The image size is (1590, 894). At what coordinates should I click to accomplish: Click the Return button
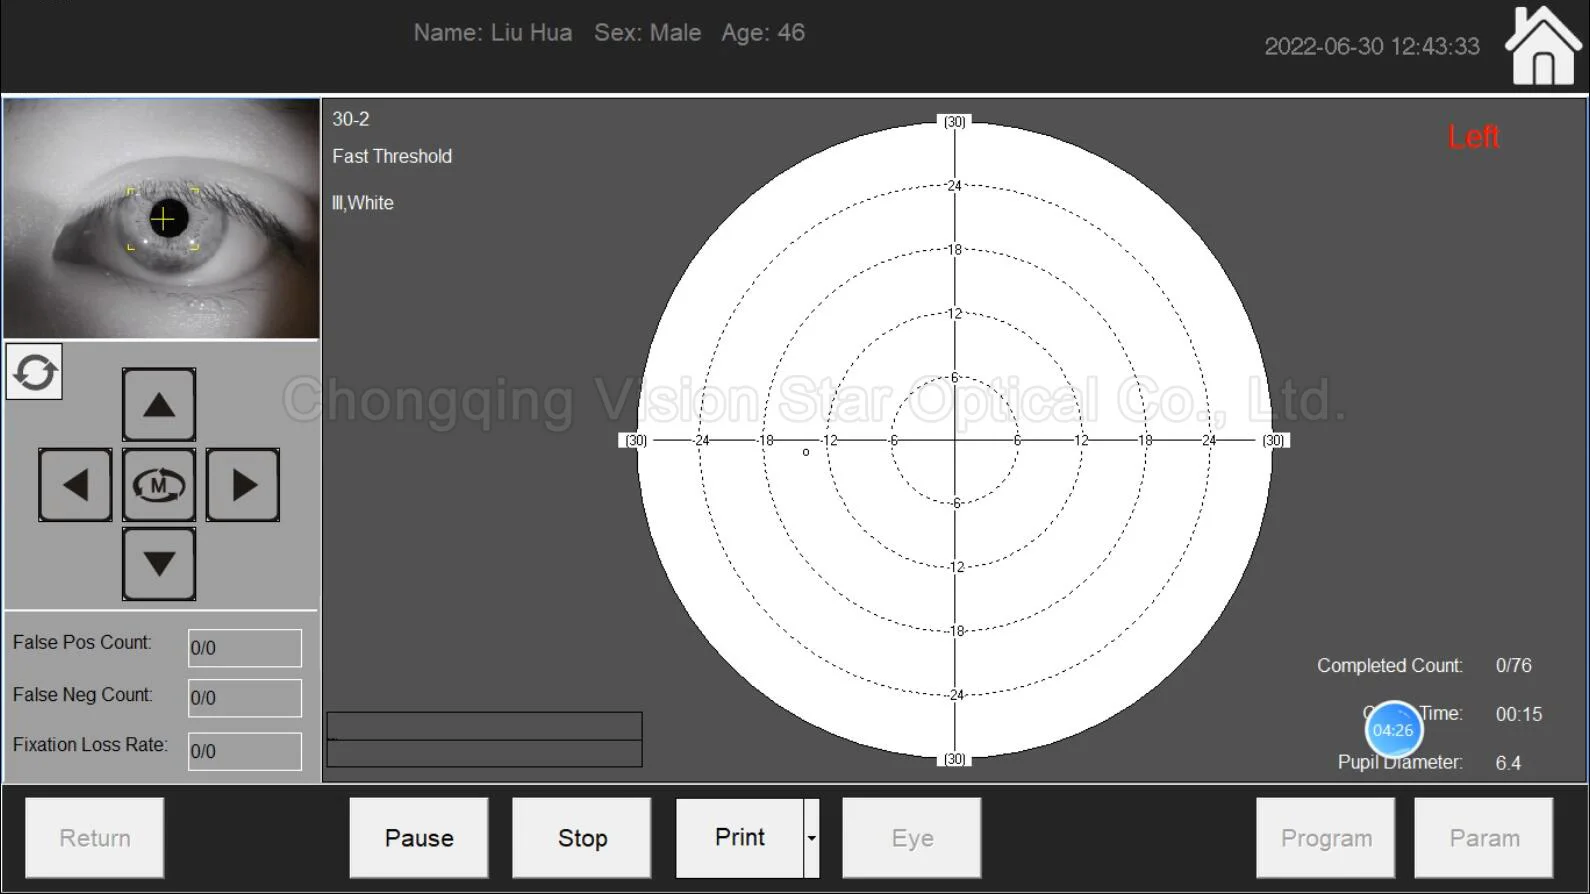(x=95, y=838)
